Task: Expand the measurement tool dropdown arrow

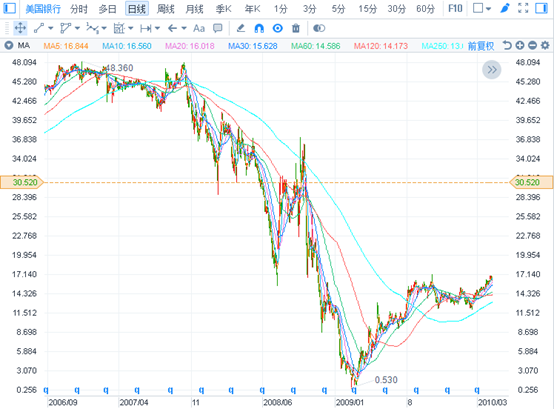Action: point(158,28)
